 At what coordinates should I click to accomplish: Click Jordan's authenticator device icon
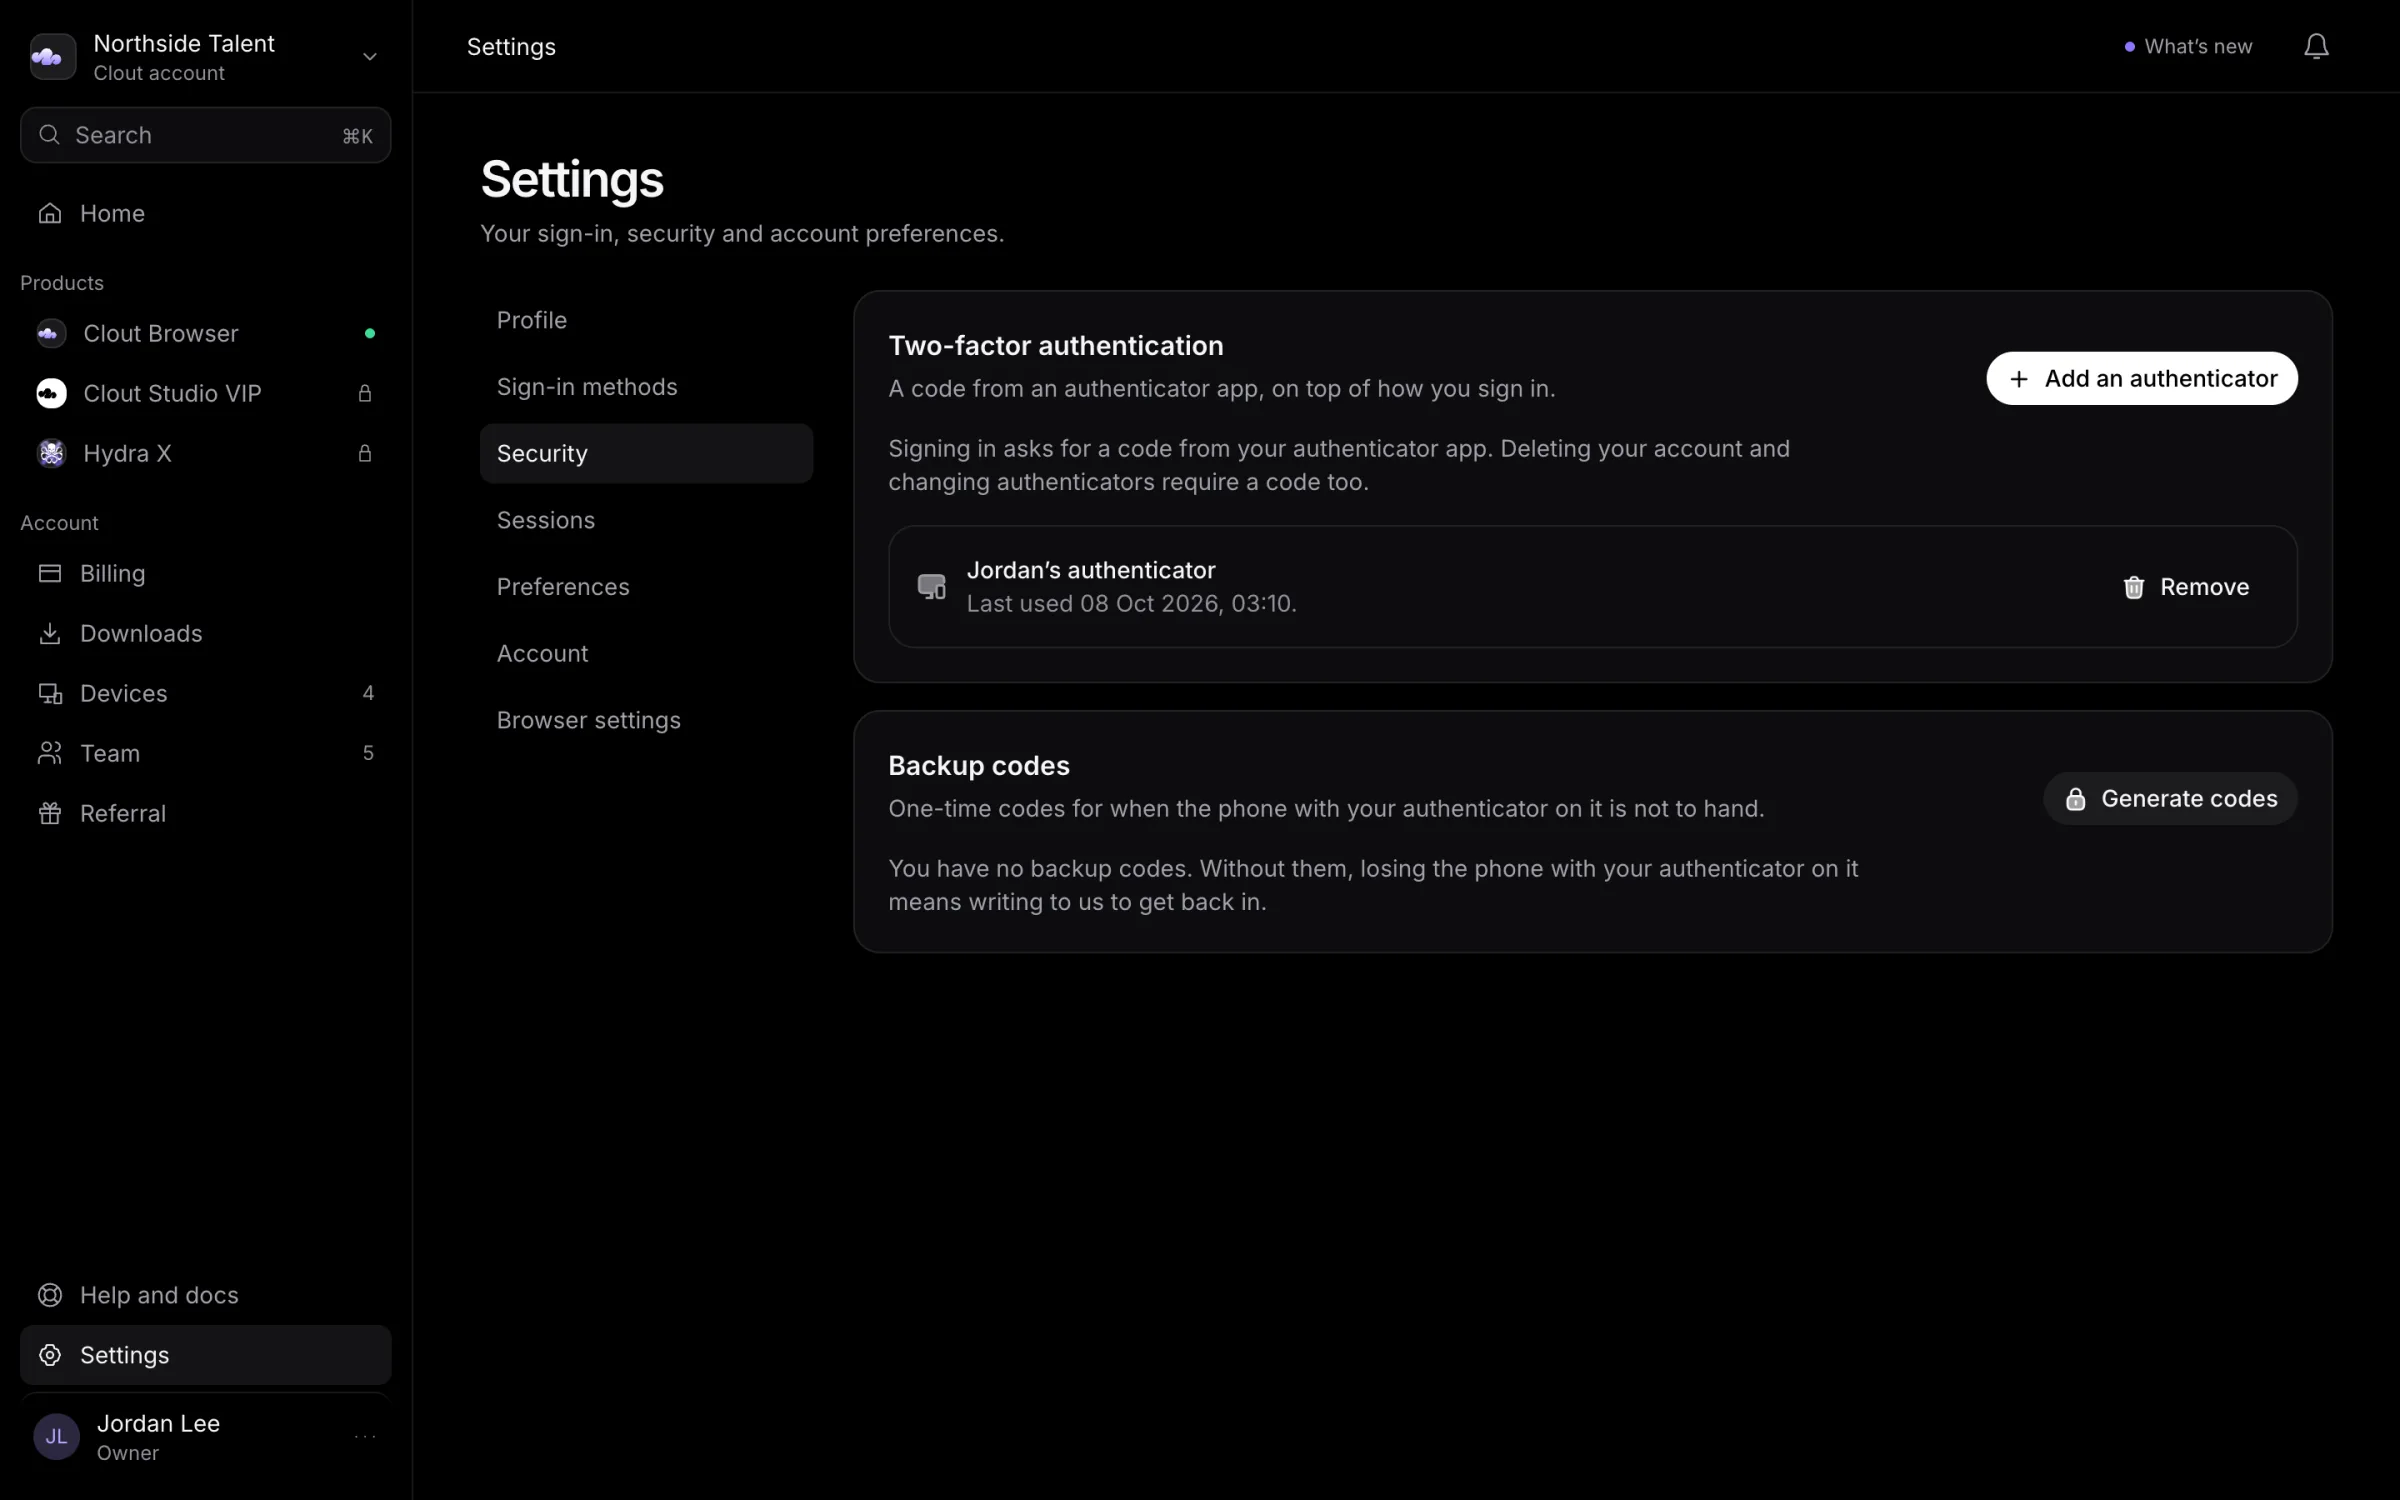point(931,587)
